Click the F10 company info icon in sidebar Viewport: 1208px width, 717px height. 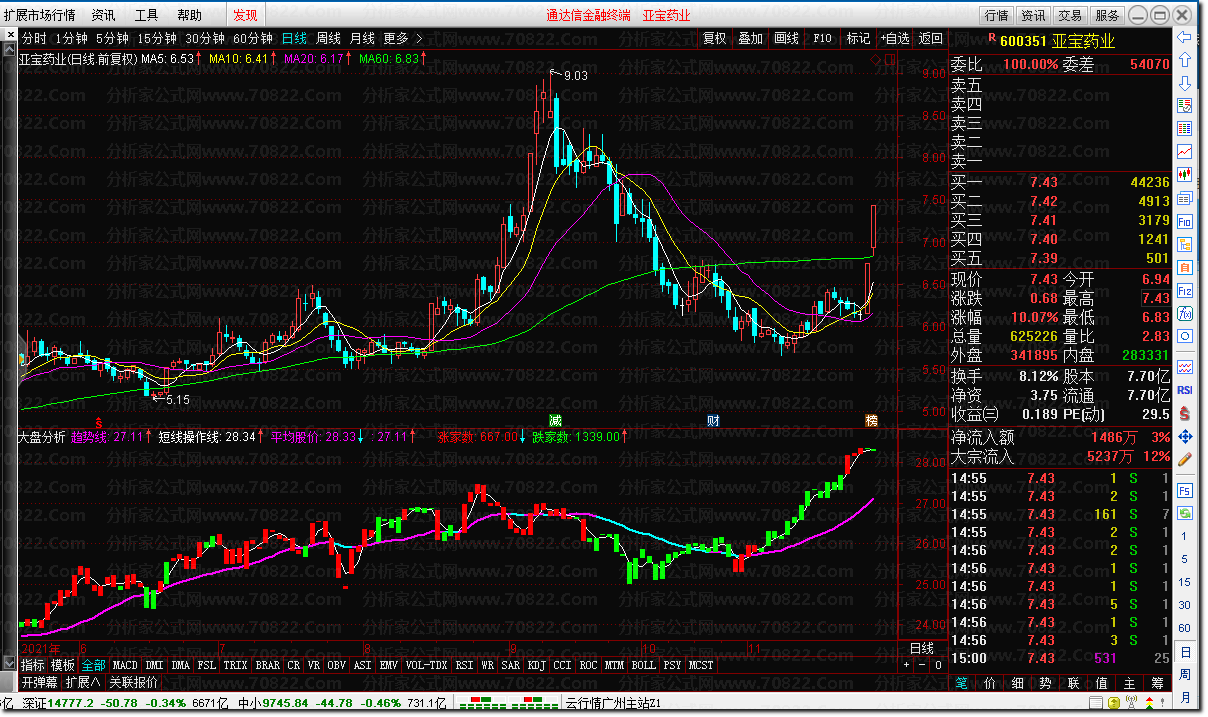(1185, 221)
